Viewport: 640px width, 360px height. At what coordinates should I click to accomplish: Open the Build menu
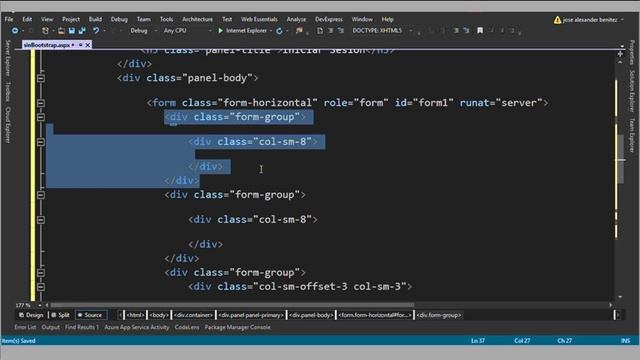click(x=95, y=19)
